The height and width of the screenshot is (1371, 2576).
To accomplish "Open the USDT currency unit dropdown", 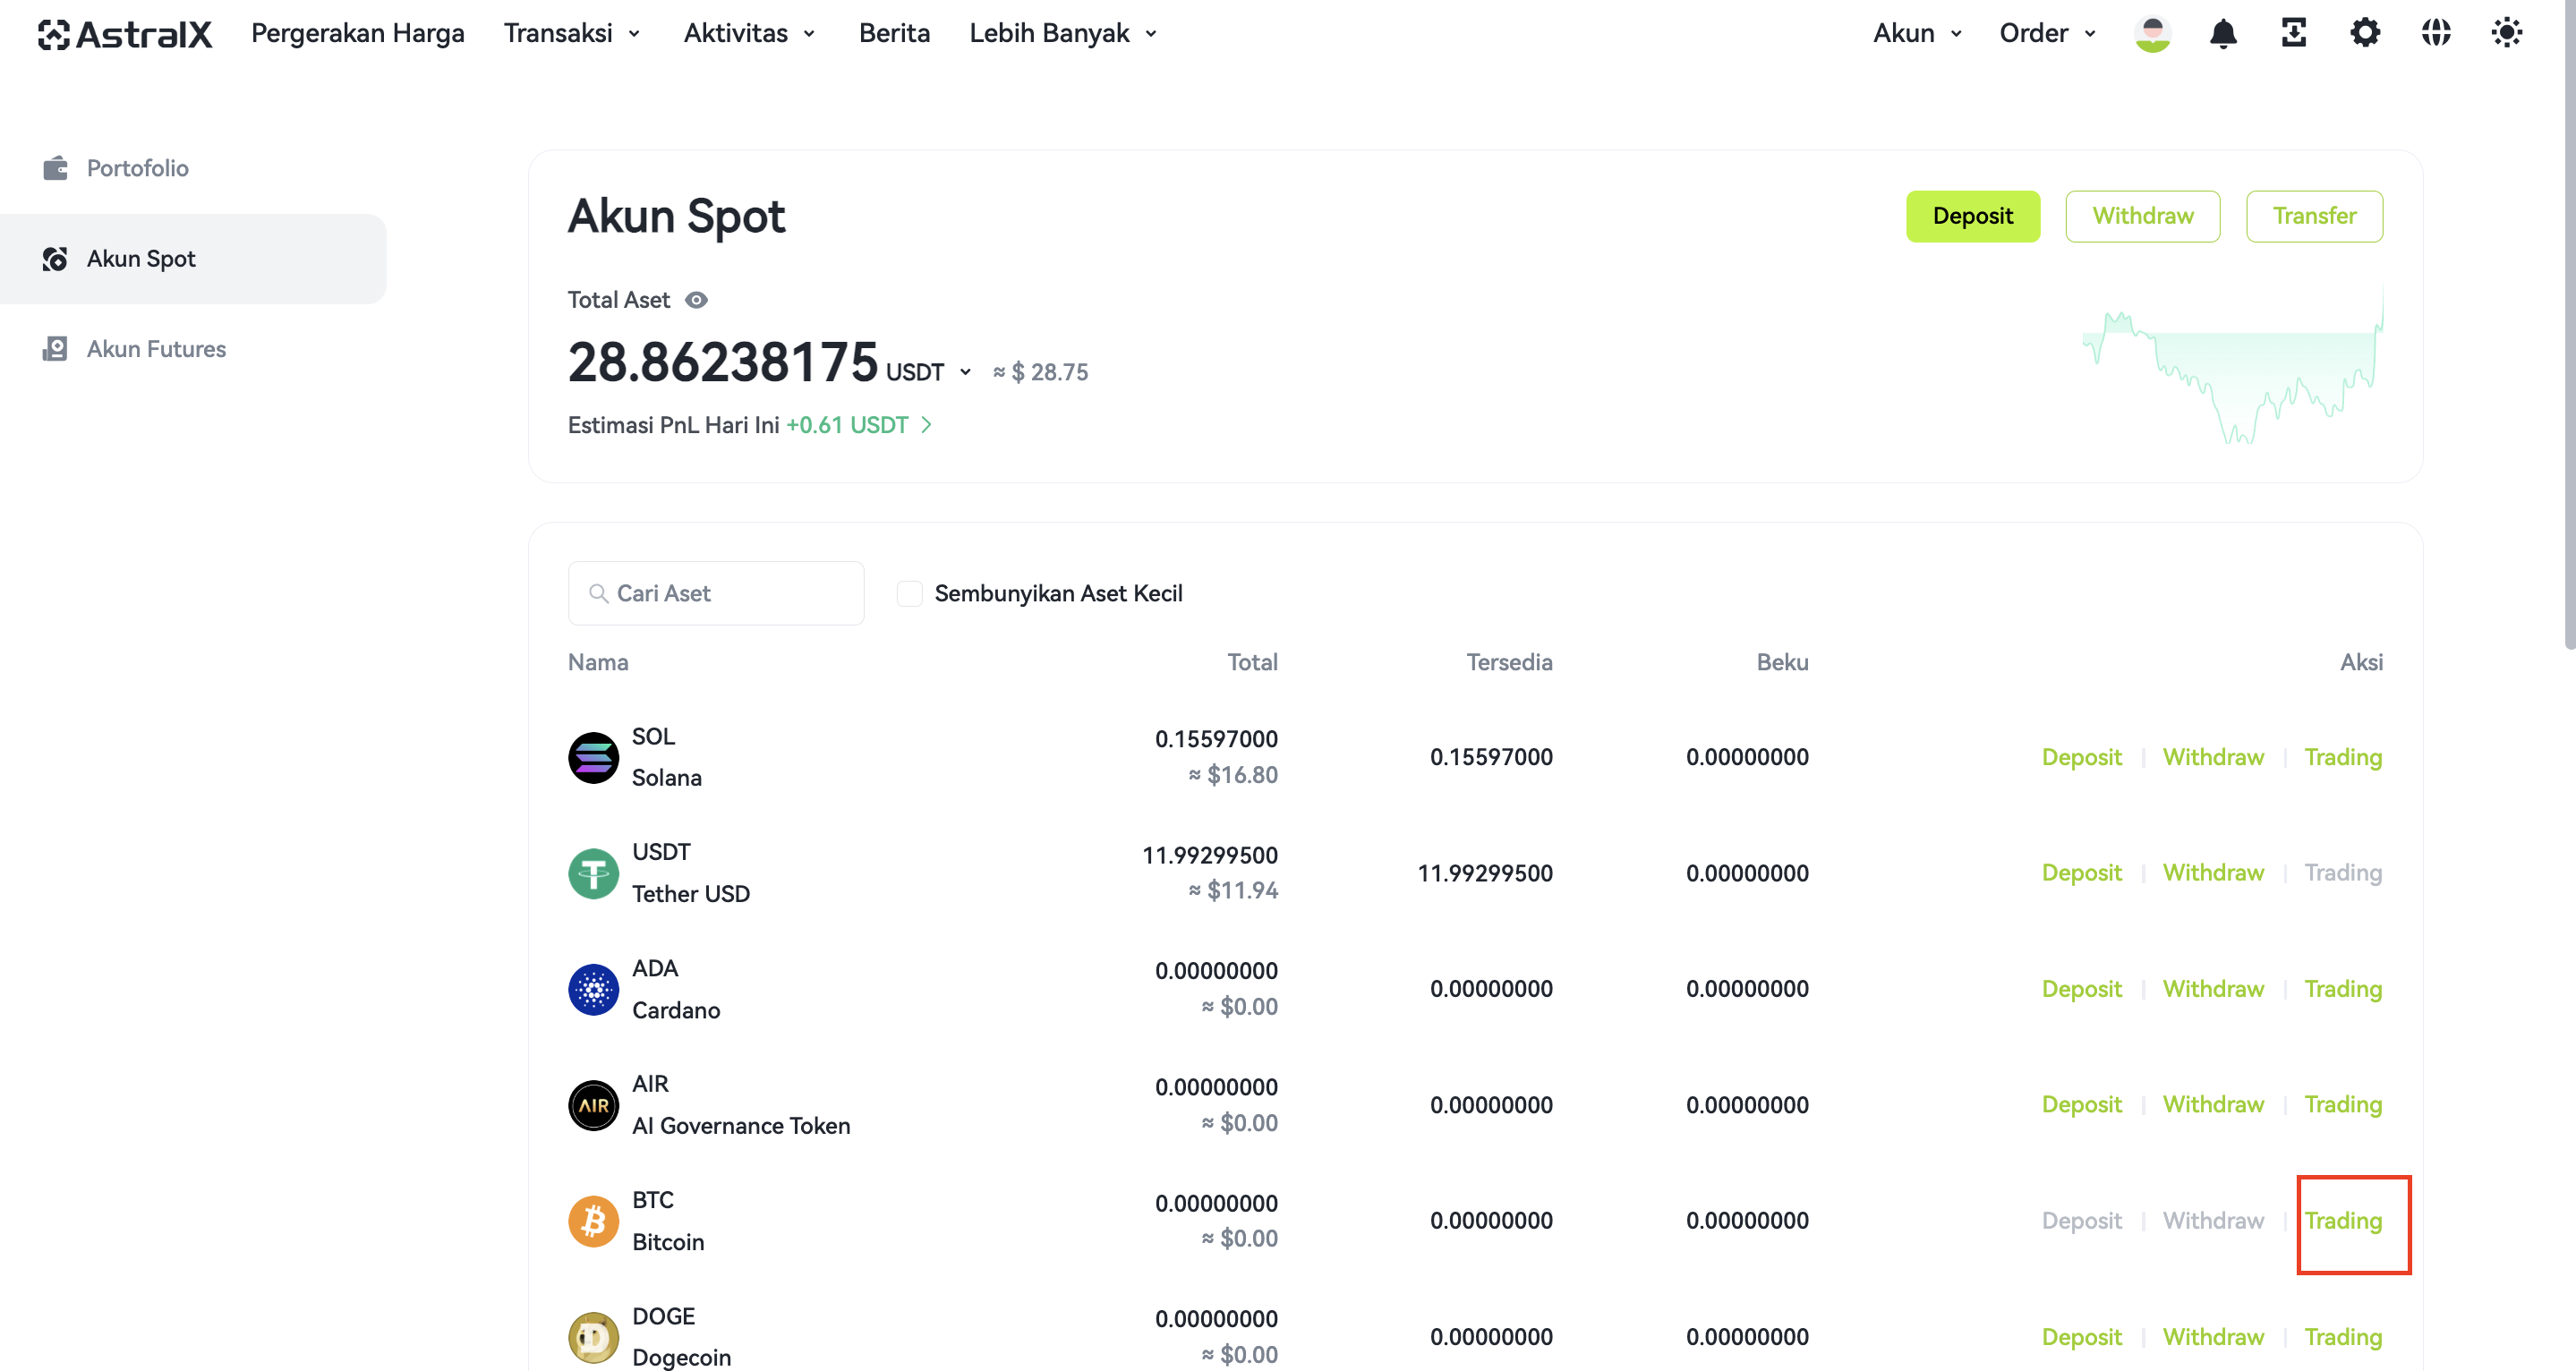I will click(x=928, y=372).
